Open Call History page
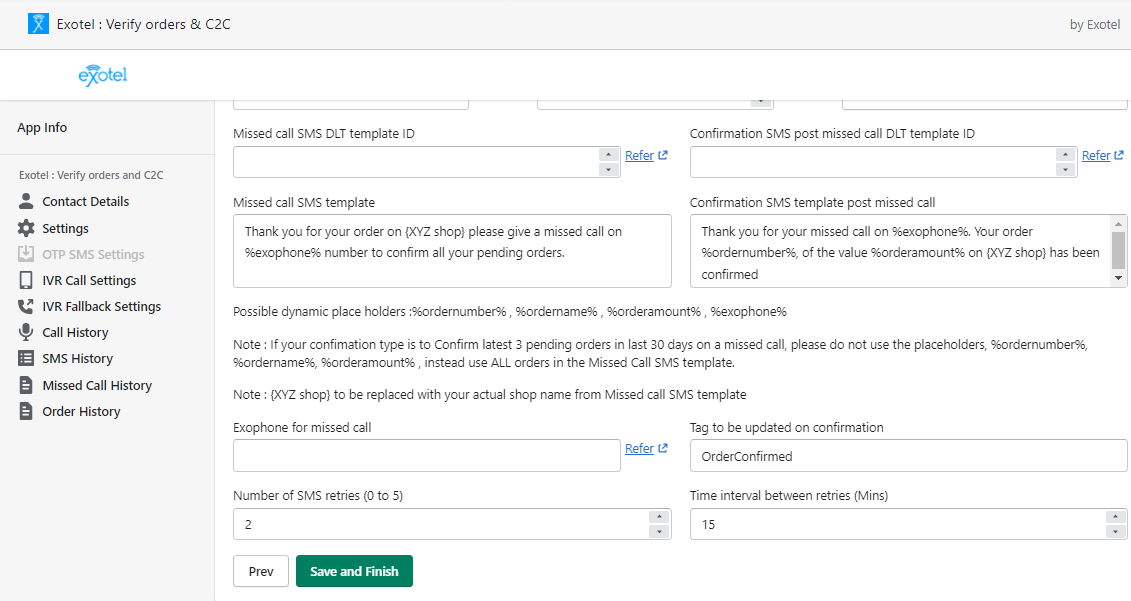This screenshot has width=1131, height=601. pos(75,332)
